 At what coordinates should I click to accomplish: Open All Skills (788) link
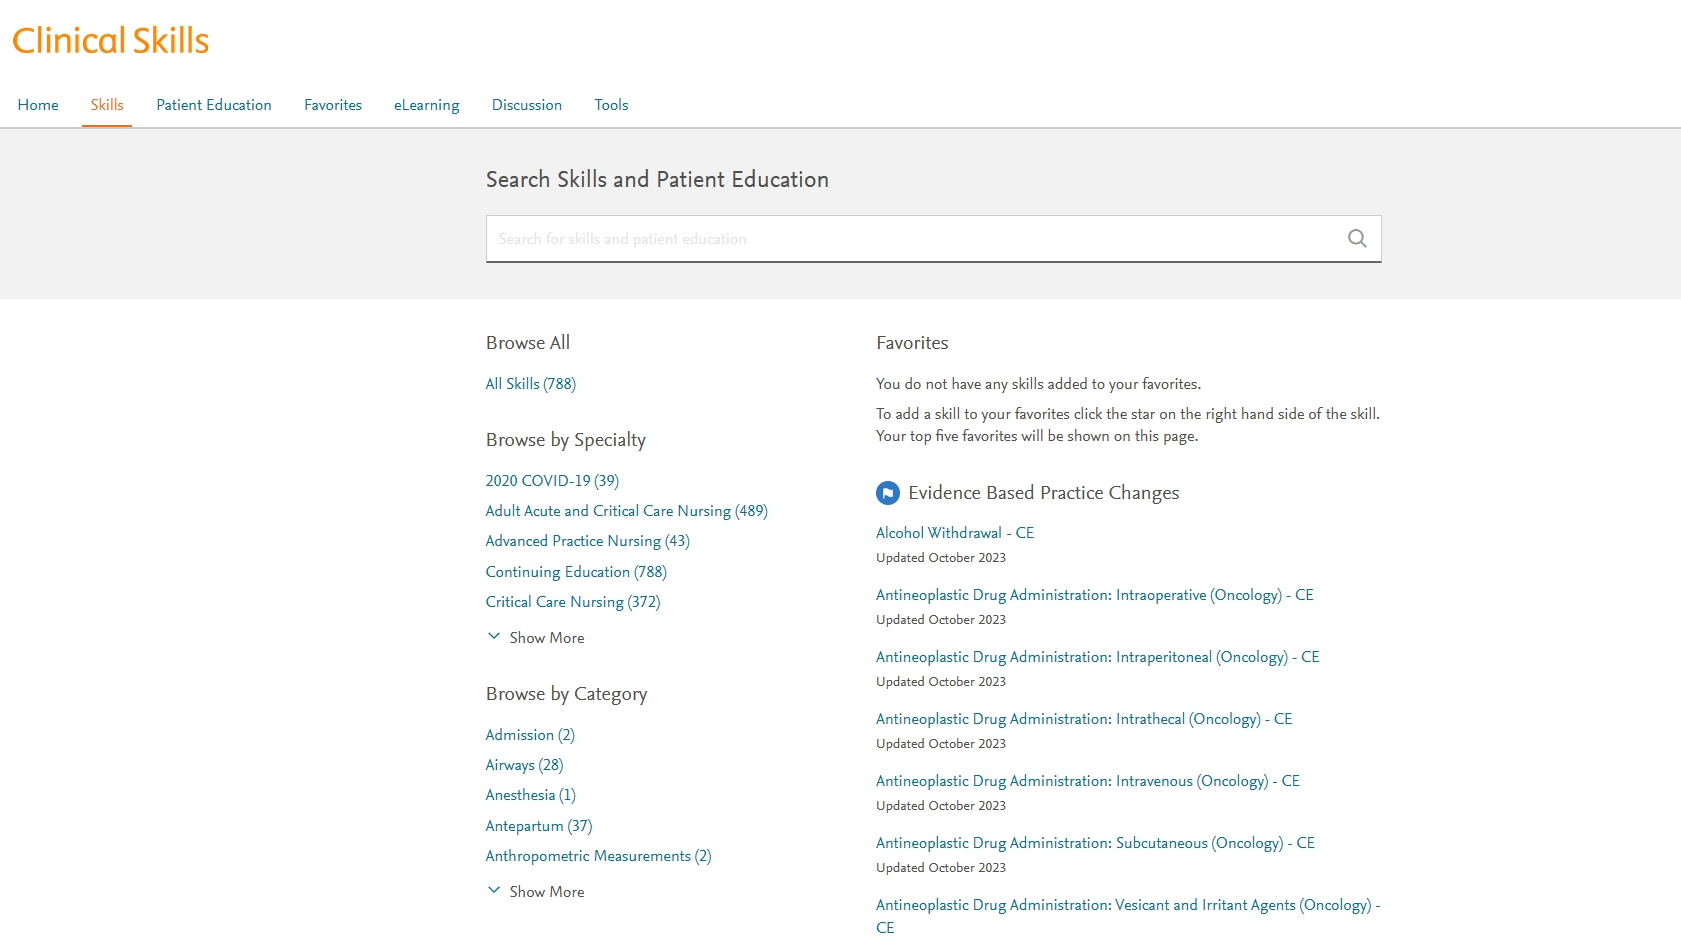530,384
